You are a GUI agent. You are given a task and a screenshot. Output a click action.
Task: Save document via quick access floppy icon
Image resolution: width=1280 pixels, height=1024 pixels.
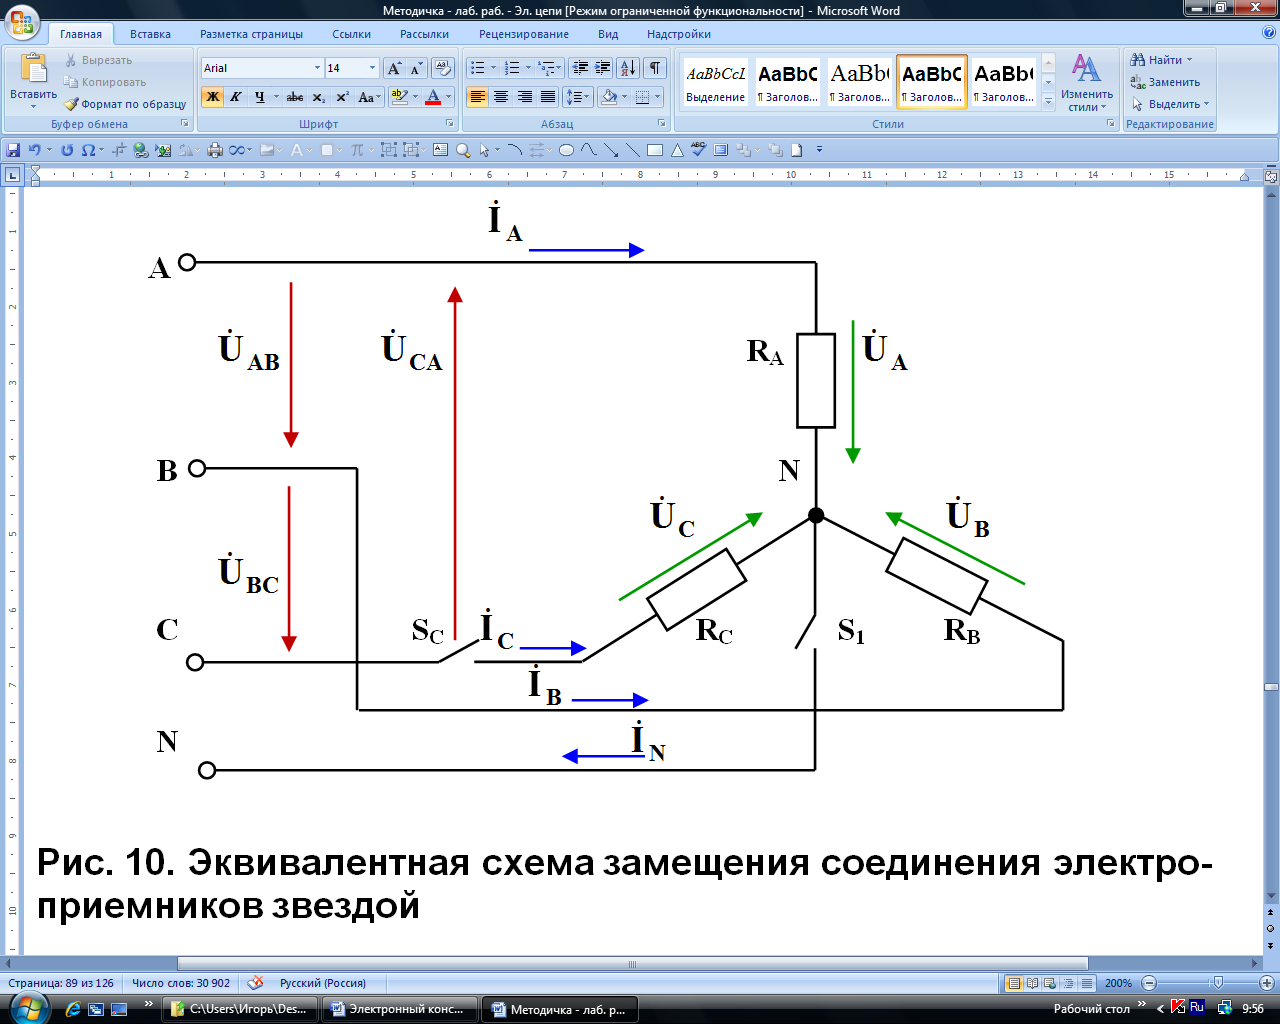(13, 150)
